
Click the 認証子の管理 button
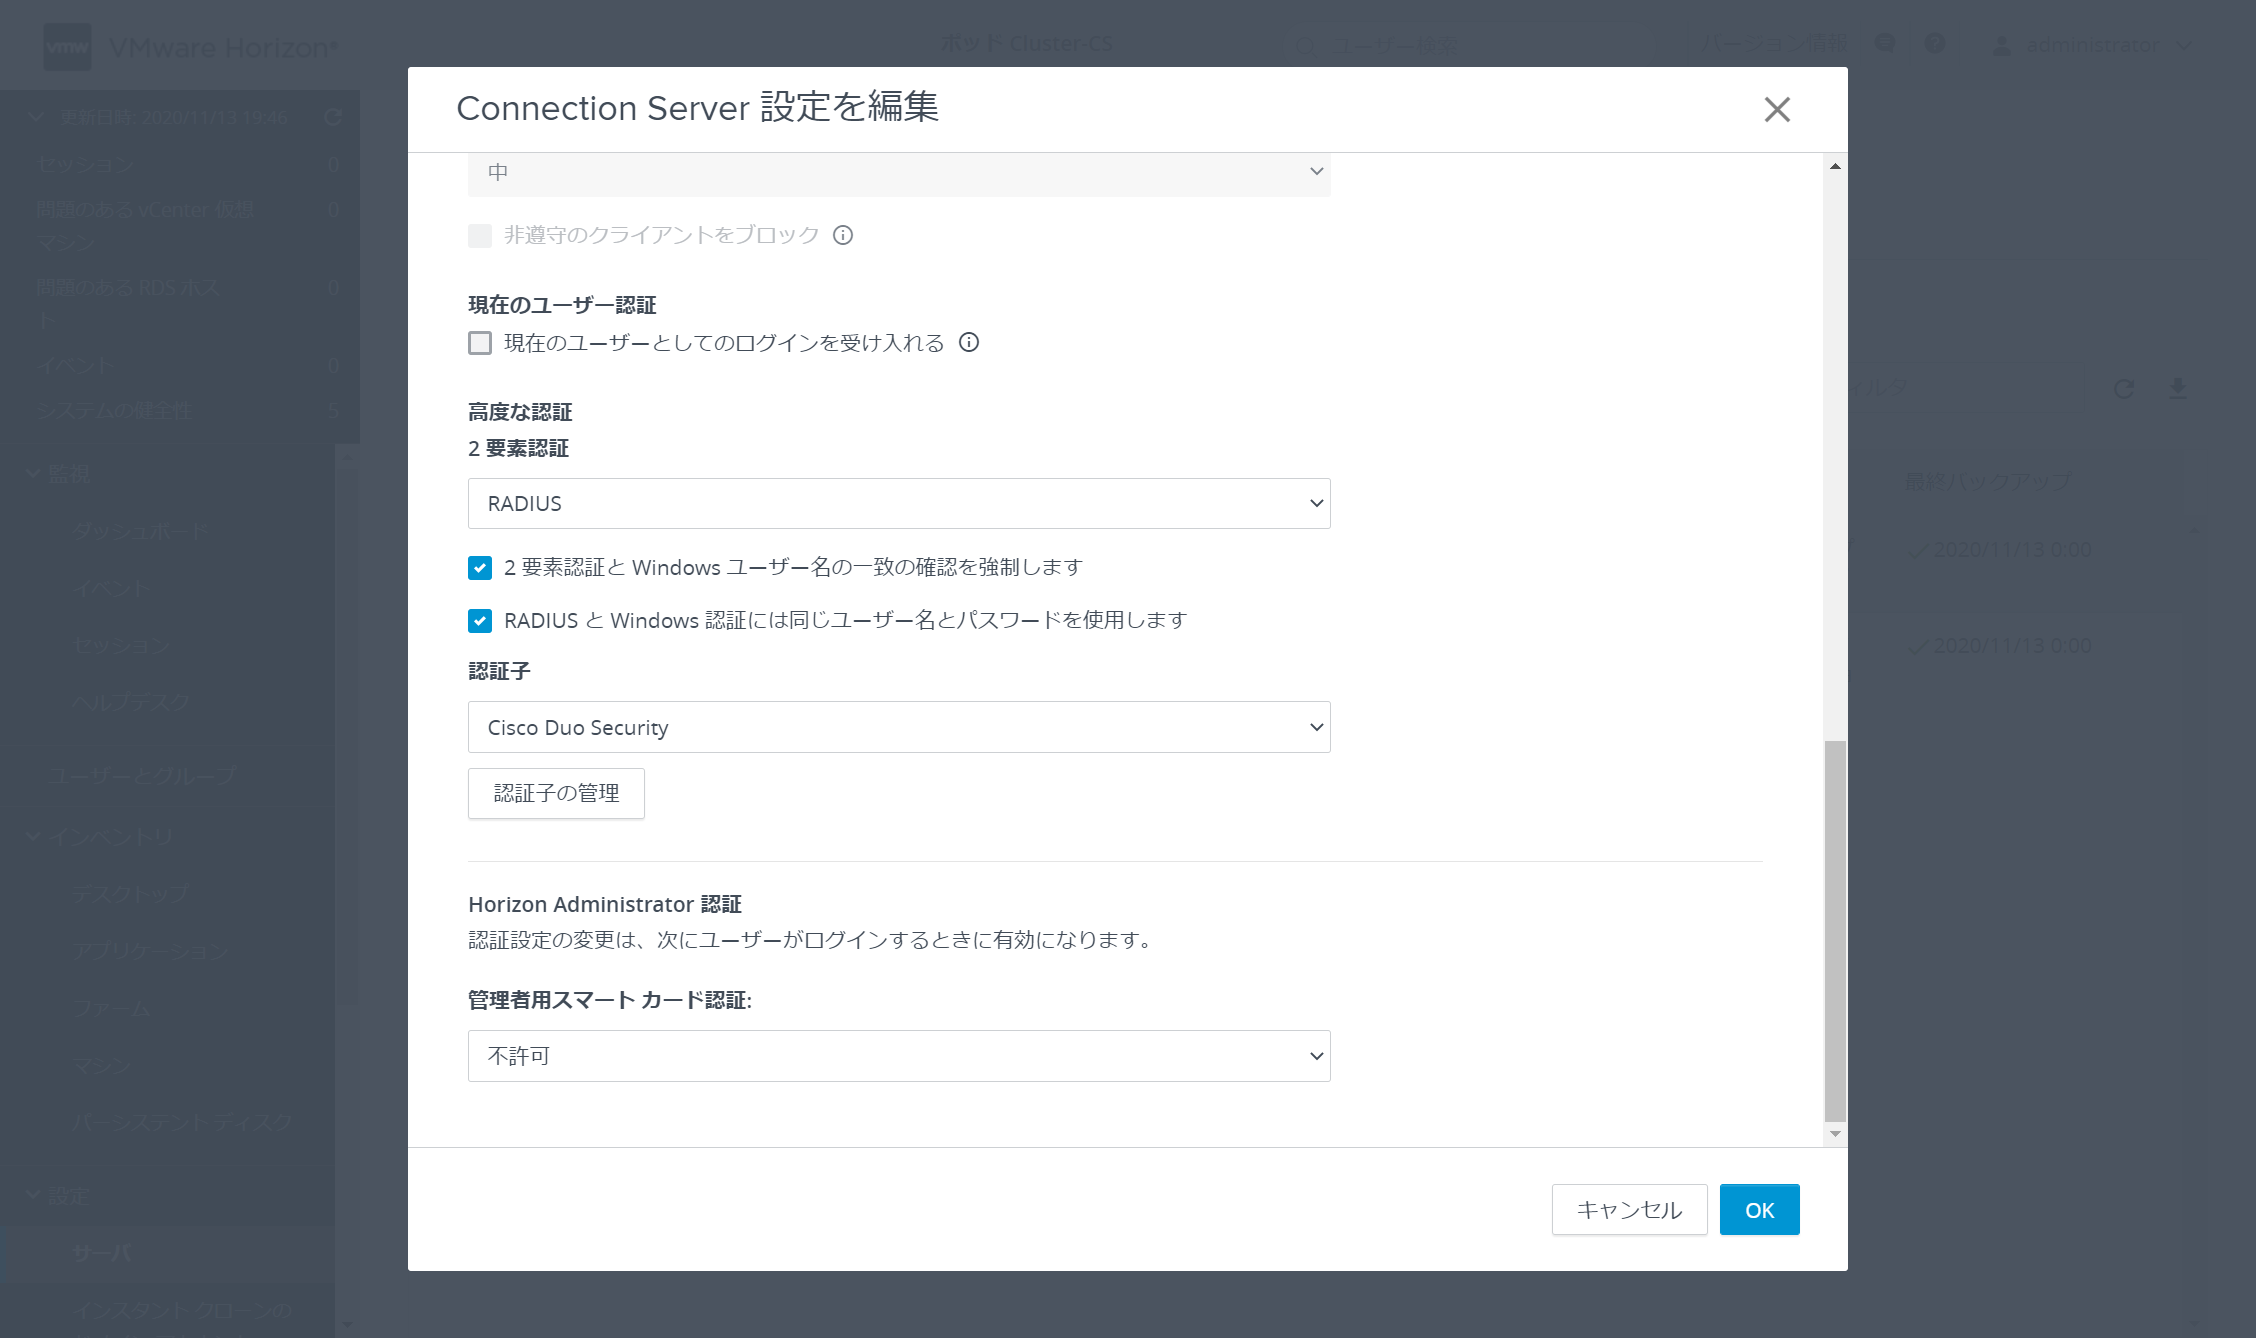coord(555,793)
